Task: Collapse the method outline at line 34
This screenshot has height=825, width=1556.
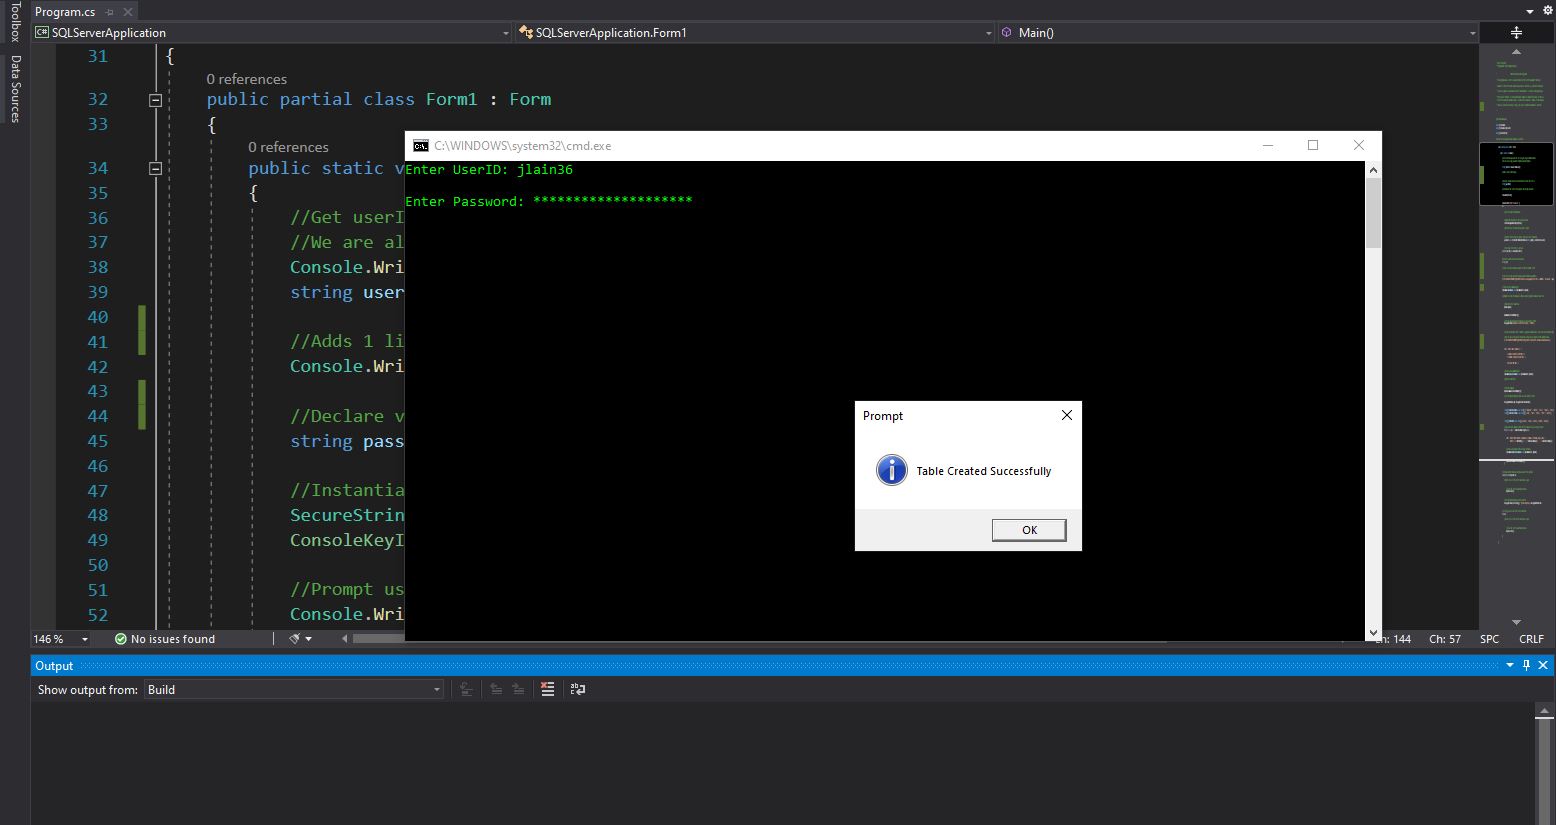Action: tap(155, 169)
